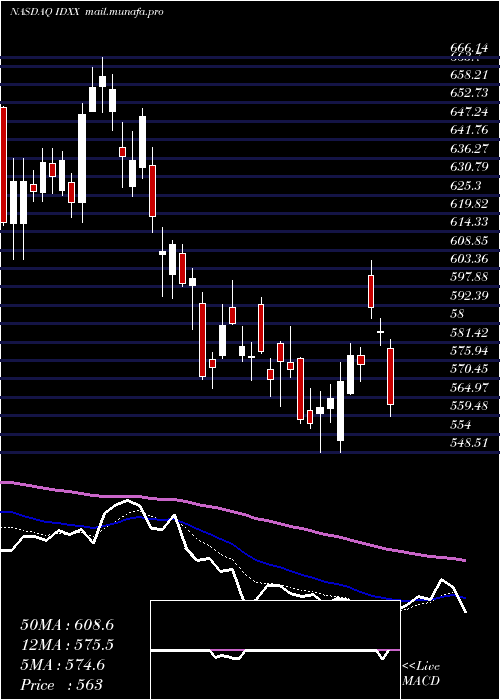Select the 570.45 price axis label
Viewport: 500px width, 700px height.
pos(469,369)
